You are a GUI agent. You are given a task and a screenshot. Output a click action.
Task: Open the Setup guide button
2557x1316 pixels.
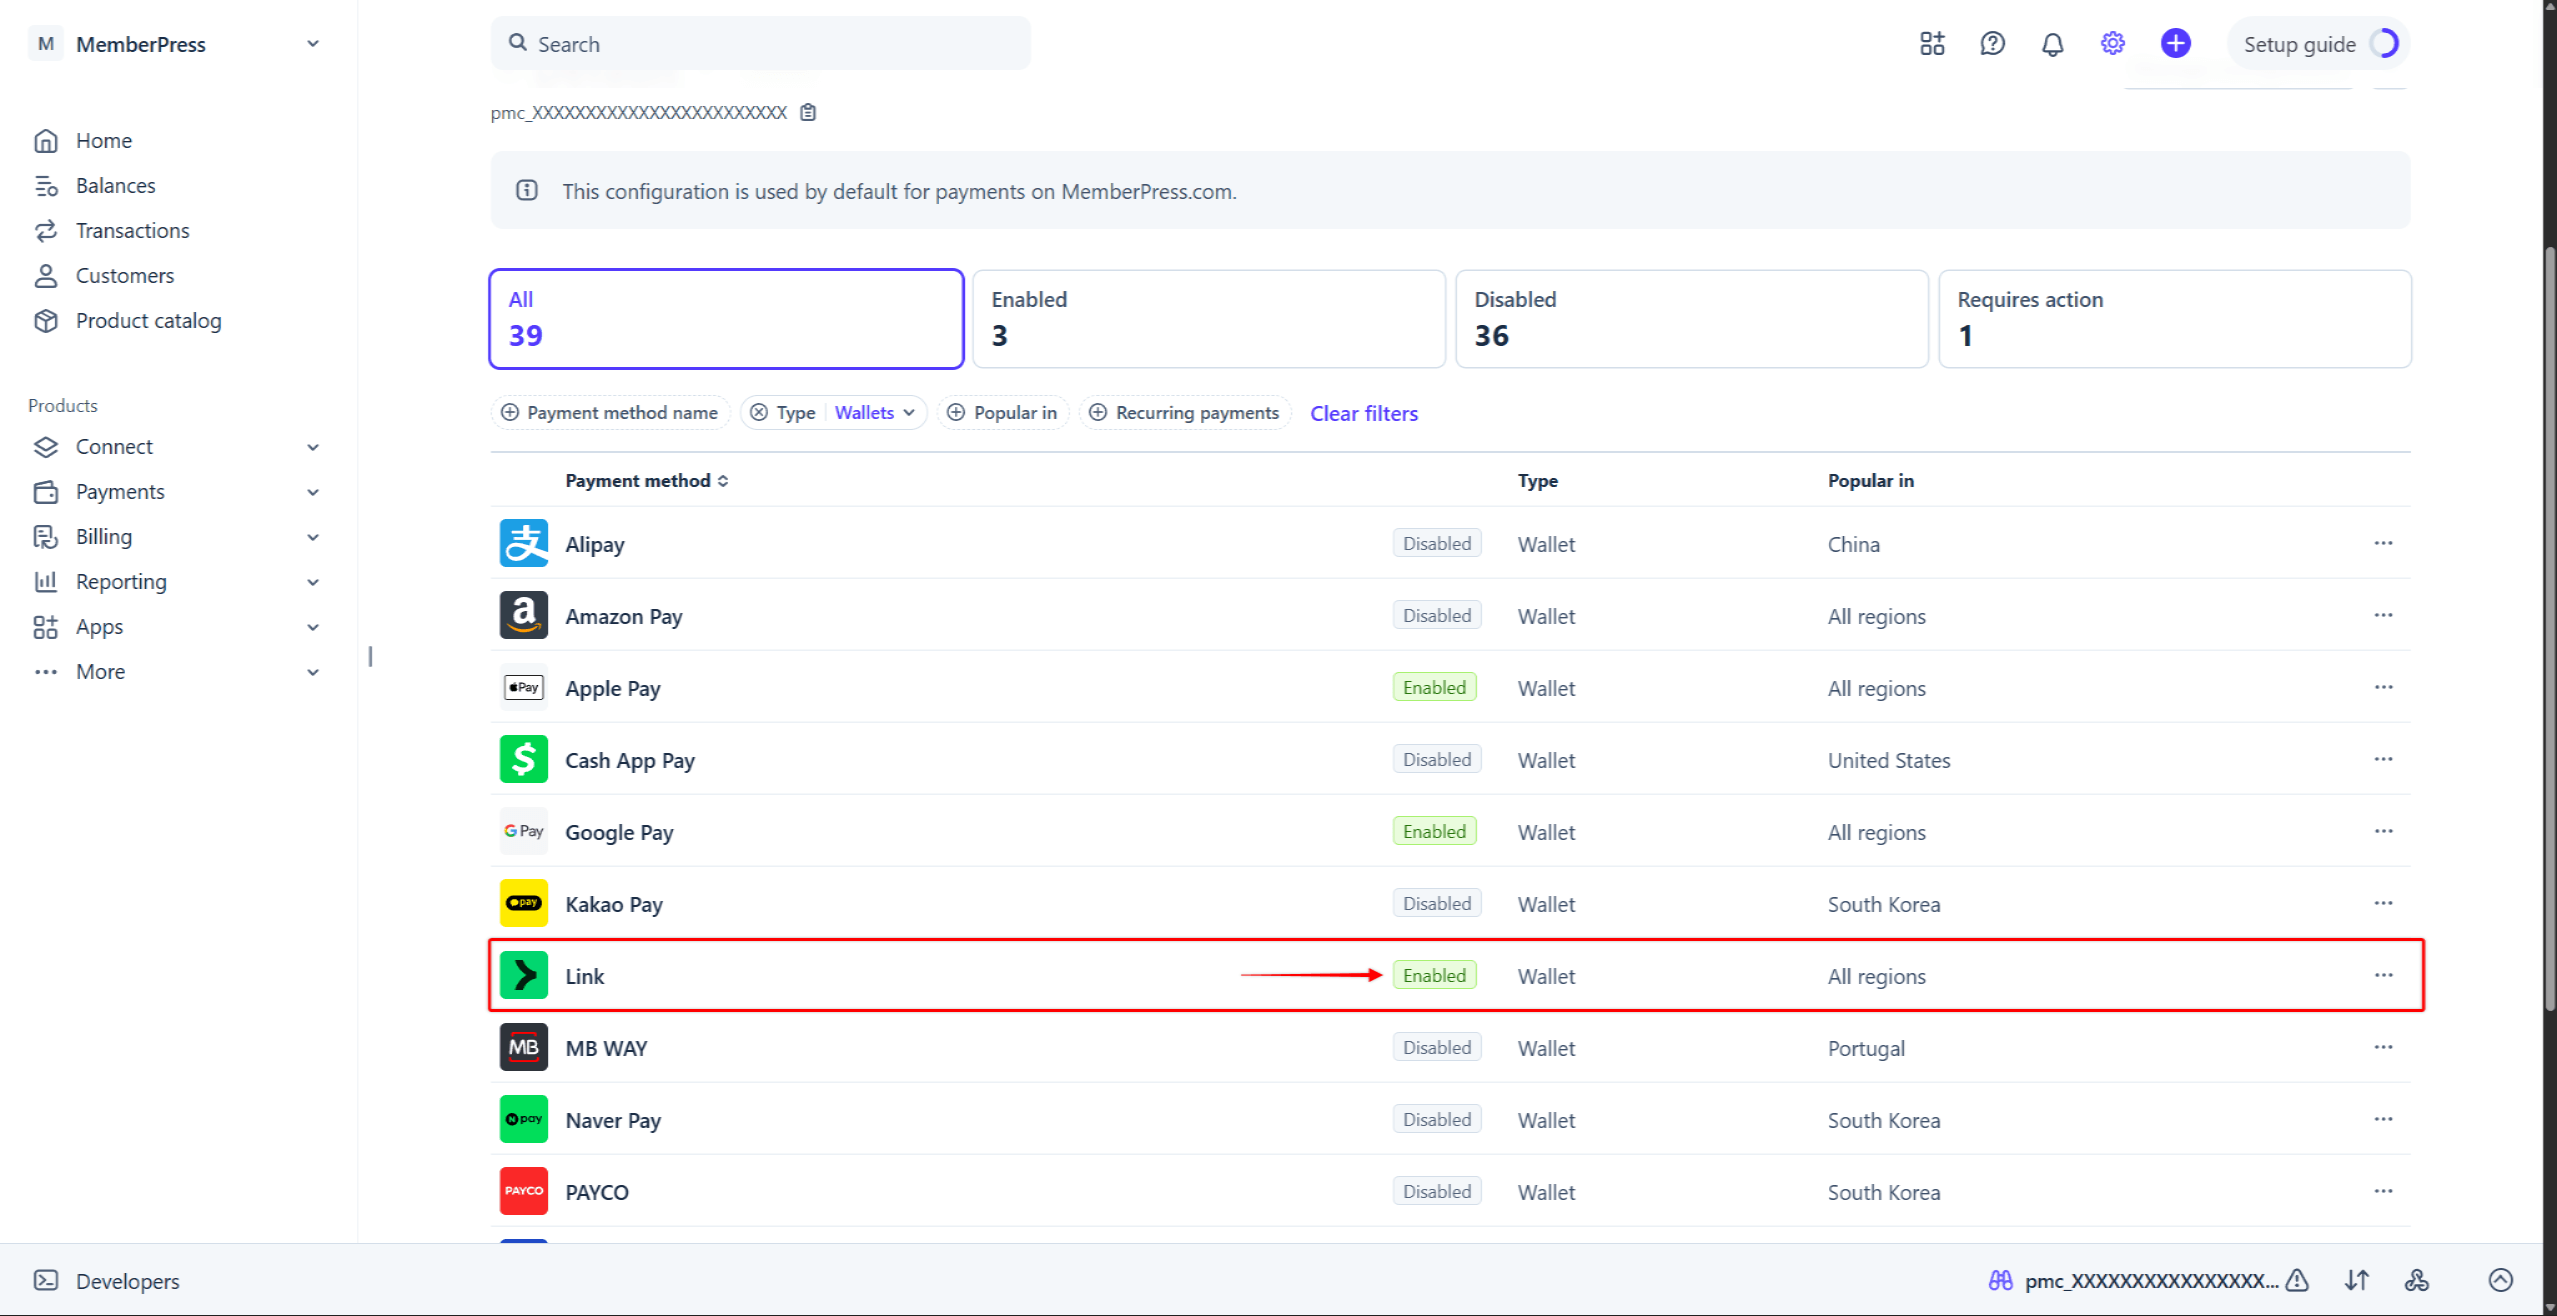coord(2318,44)
